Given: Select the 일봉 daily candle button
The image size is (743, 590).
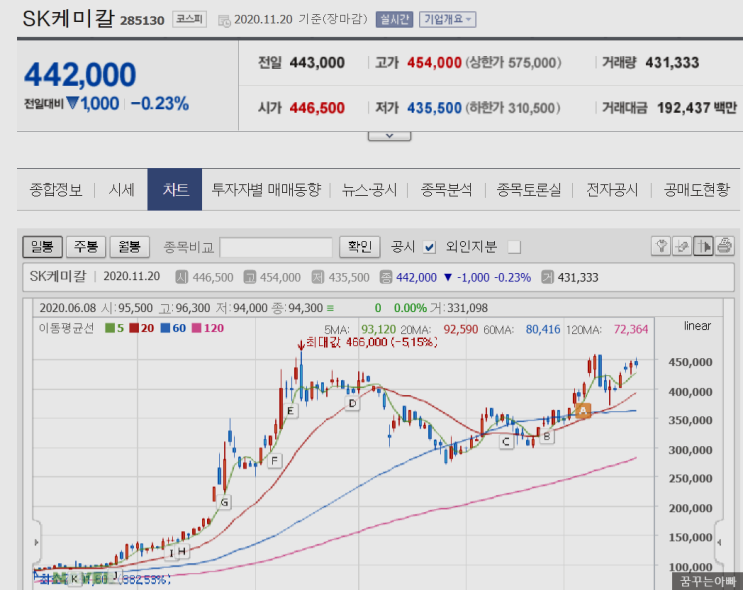Looking at the screenshot, I should click(43, 247).
